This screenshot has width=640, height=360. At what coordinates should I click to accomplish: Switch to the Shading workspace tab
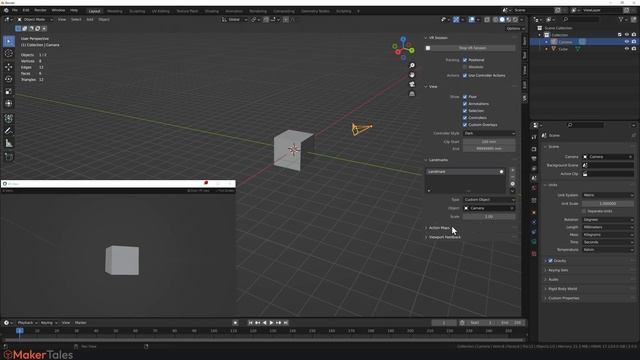point(211,11)
